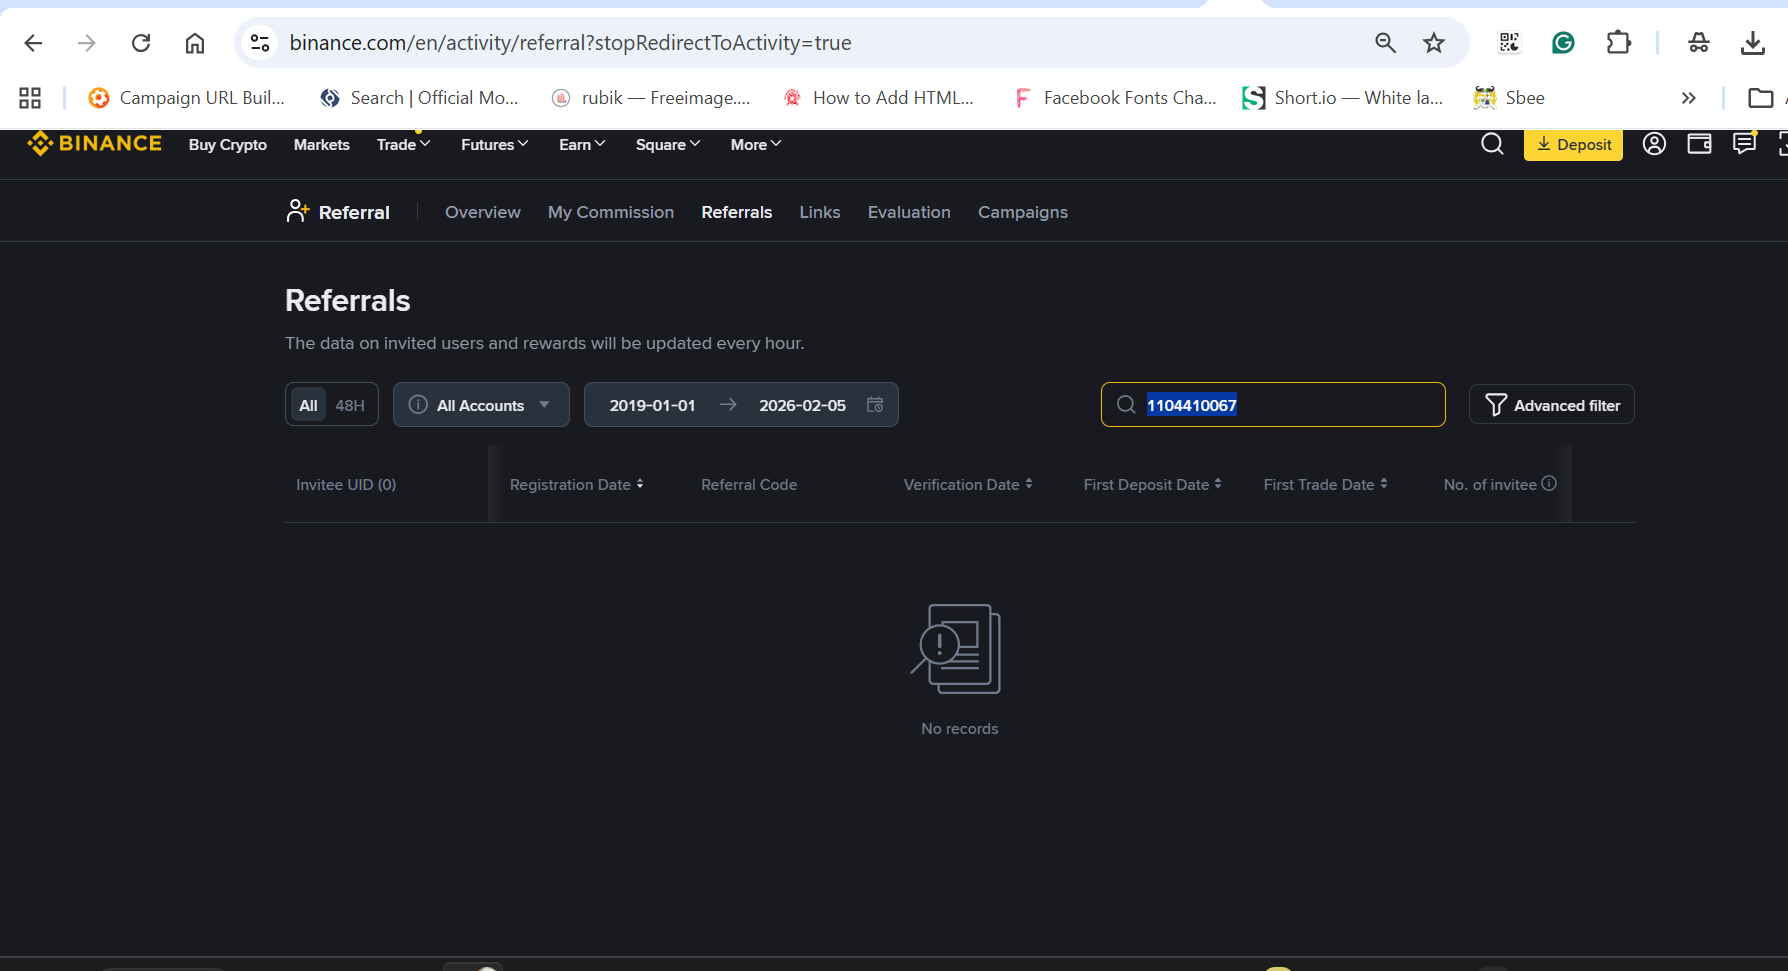Open the All Accounts dropdown

[x=481, y=405]
